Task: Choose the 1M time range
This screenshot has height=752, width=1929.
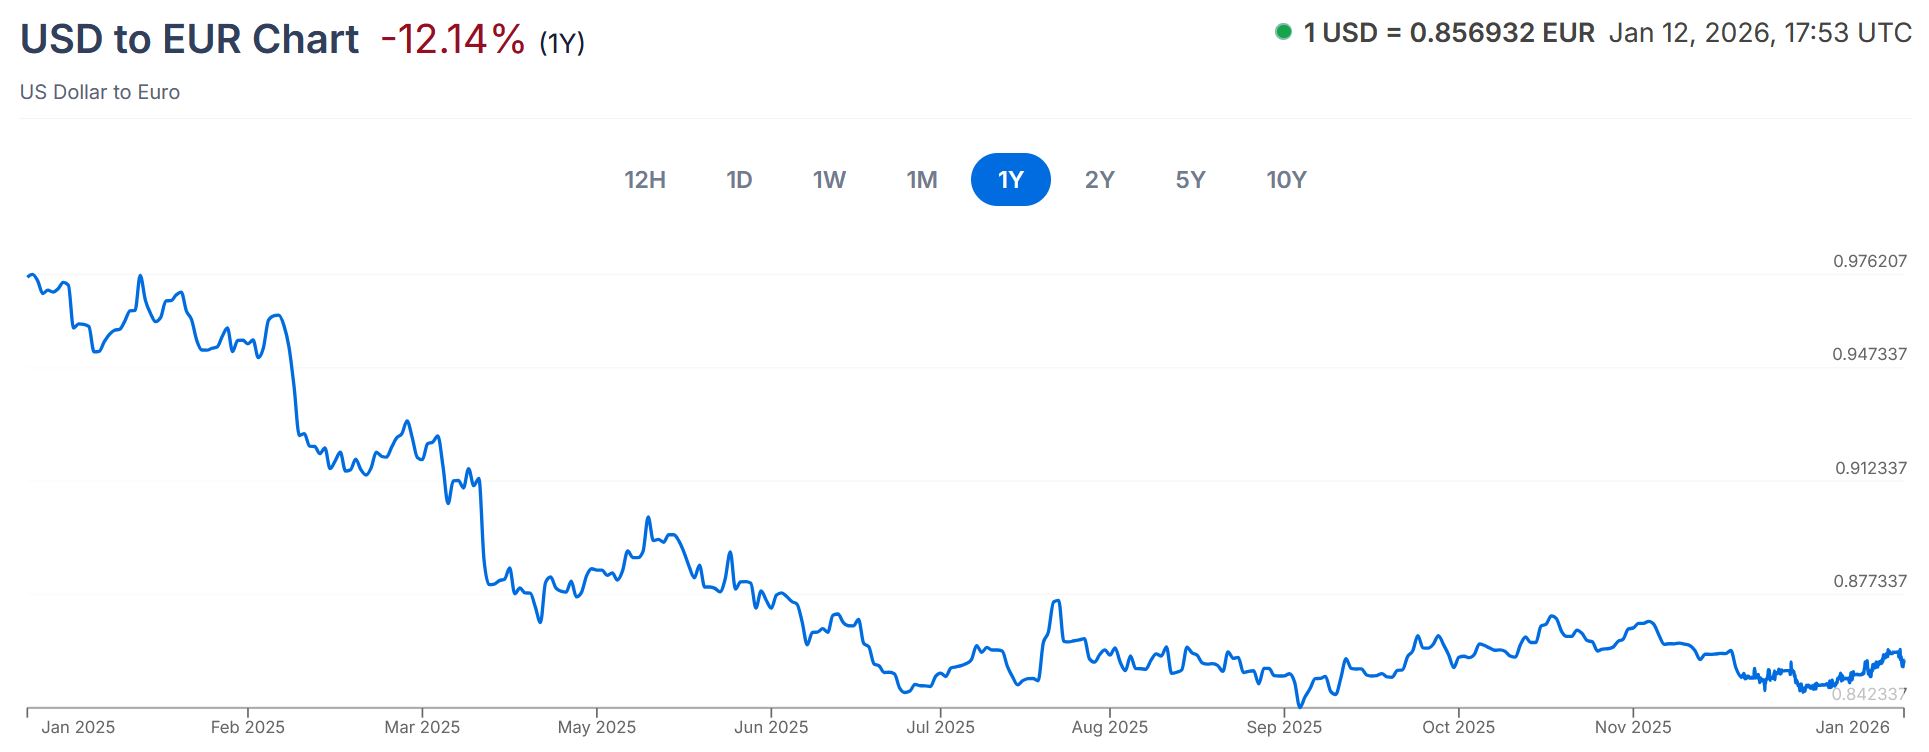Action: 922,180
